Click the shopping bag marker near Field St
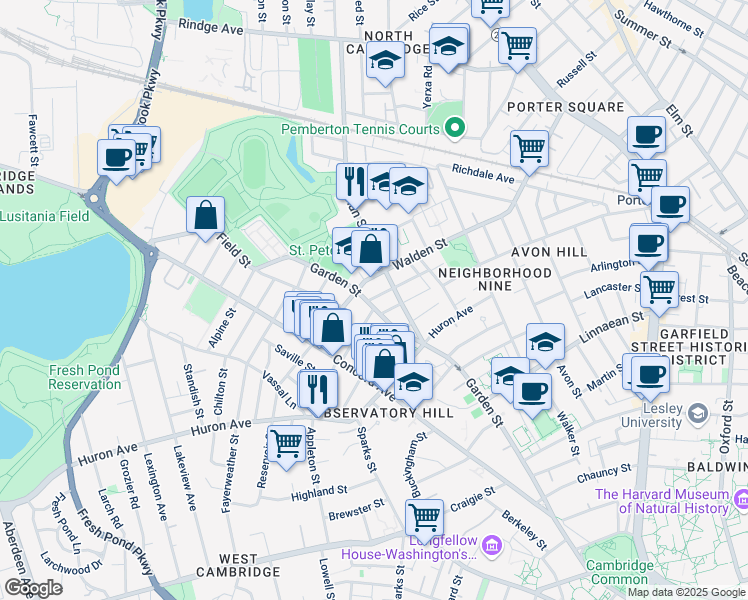The width and height of the screenshot is (748, 600). click(205, 218)
